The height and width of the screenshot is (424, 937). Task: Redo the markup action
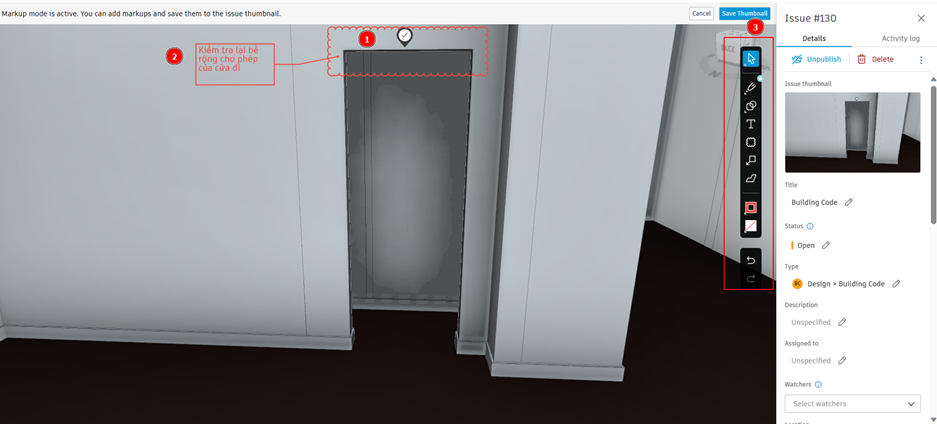(751, 278)
